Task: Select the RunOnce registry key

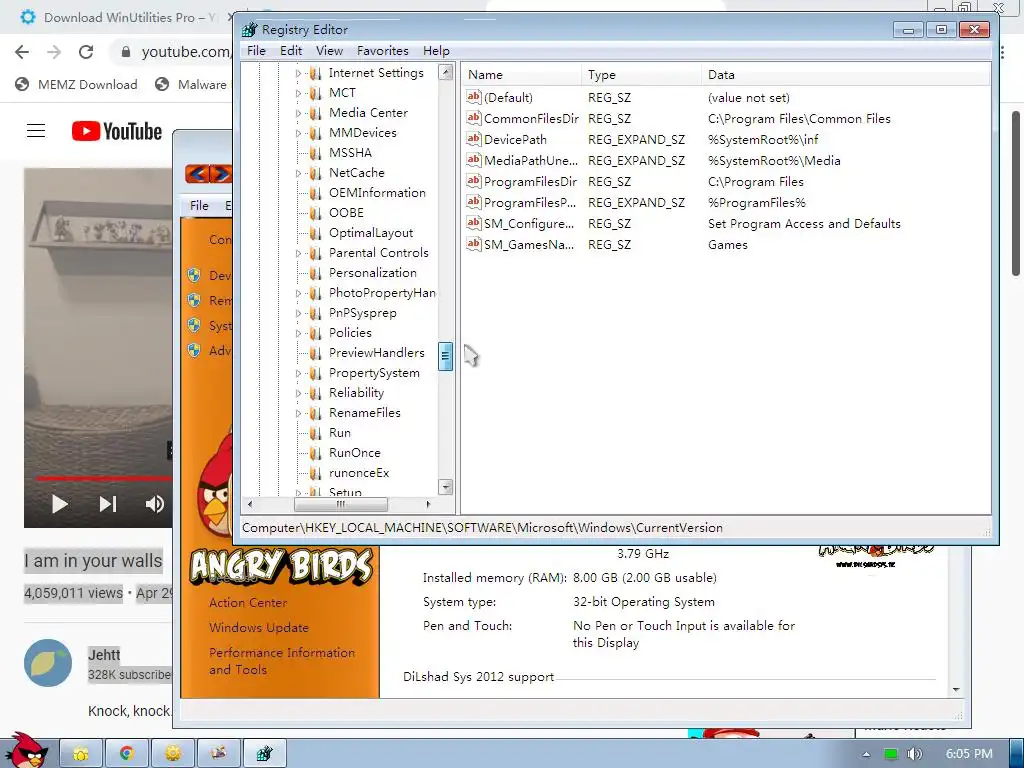Action: (x=355, y=453)
